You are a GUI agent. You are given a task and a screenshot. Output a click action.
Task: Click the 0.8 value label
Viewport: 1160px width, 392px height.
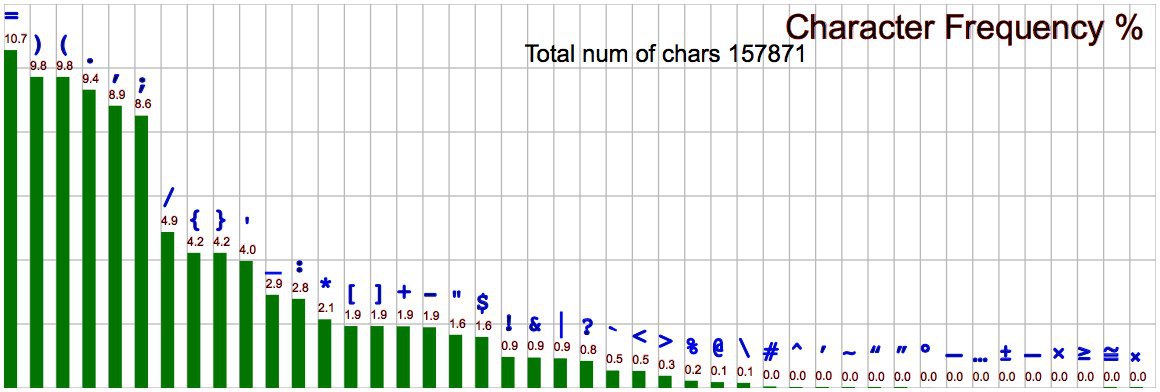click(588, 349)
